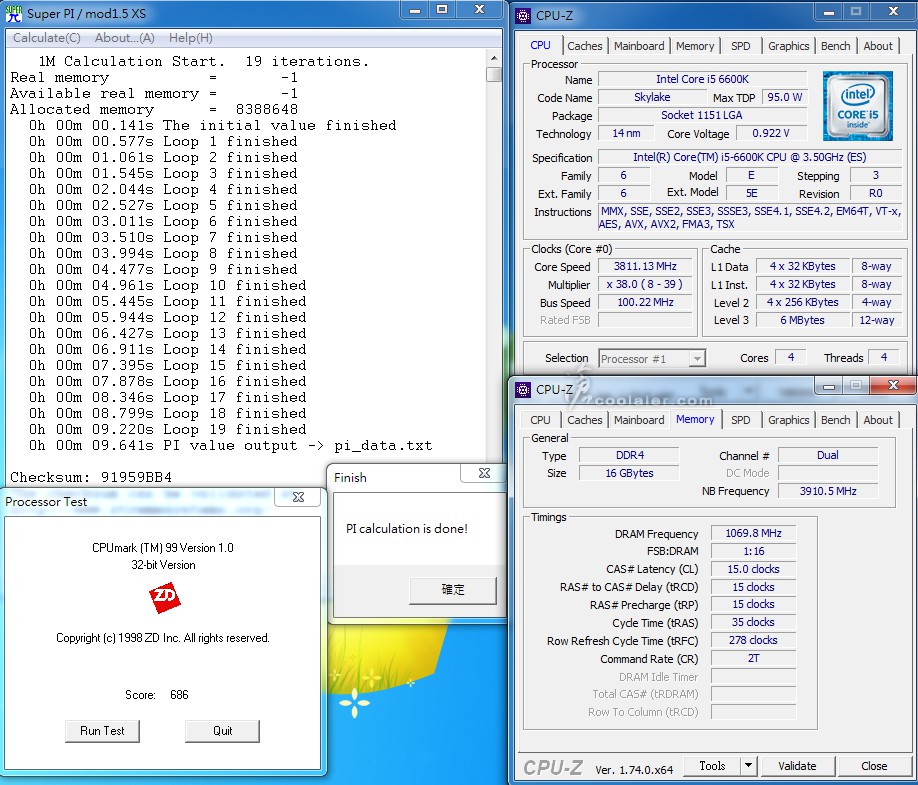Click the Checksum: 91959BB4 line

point(91,477)
